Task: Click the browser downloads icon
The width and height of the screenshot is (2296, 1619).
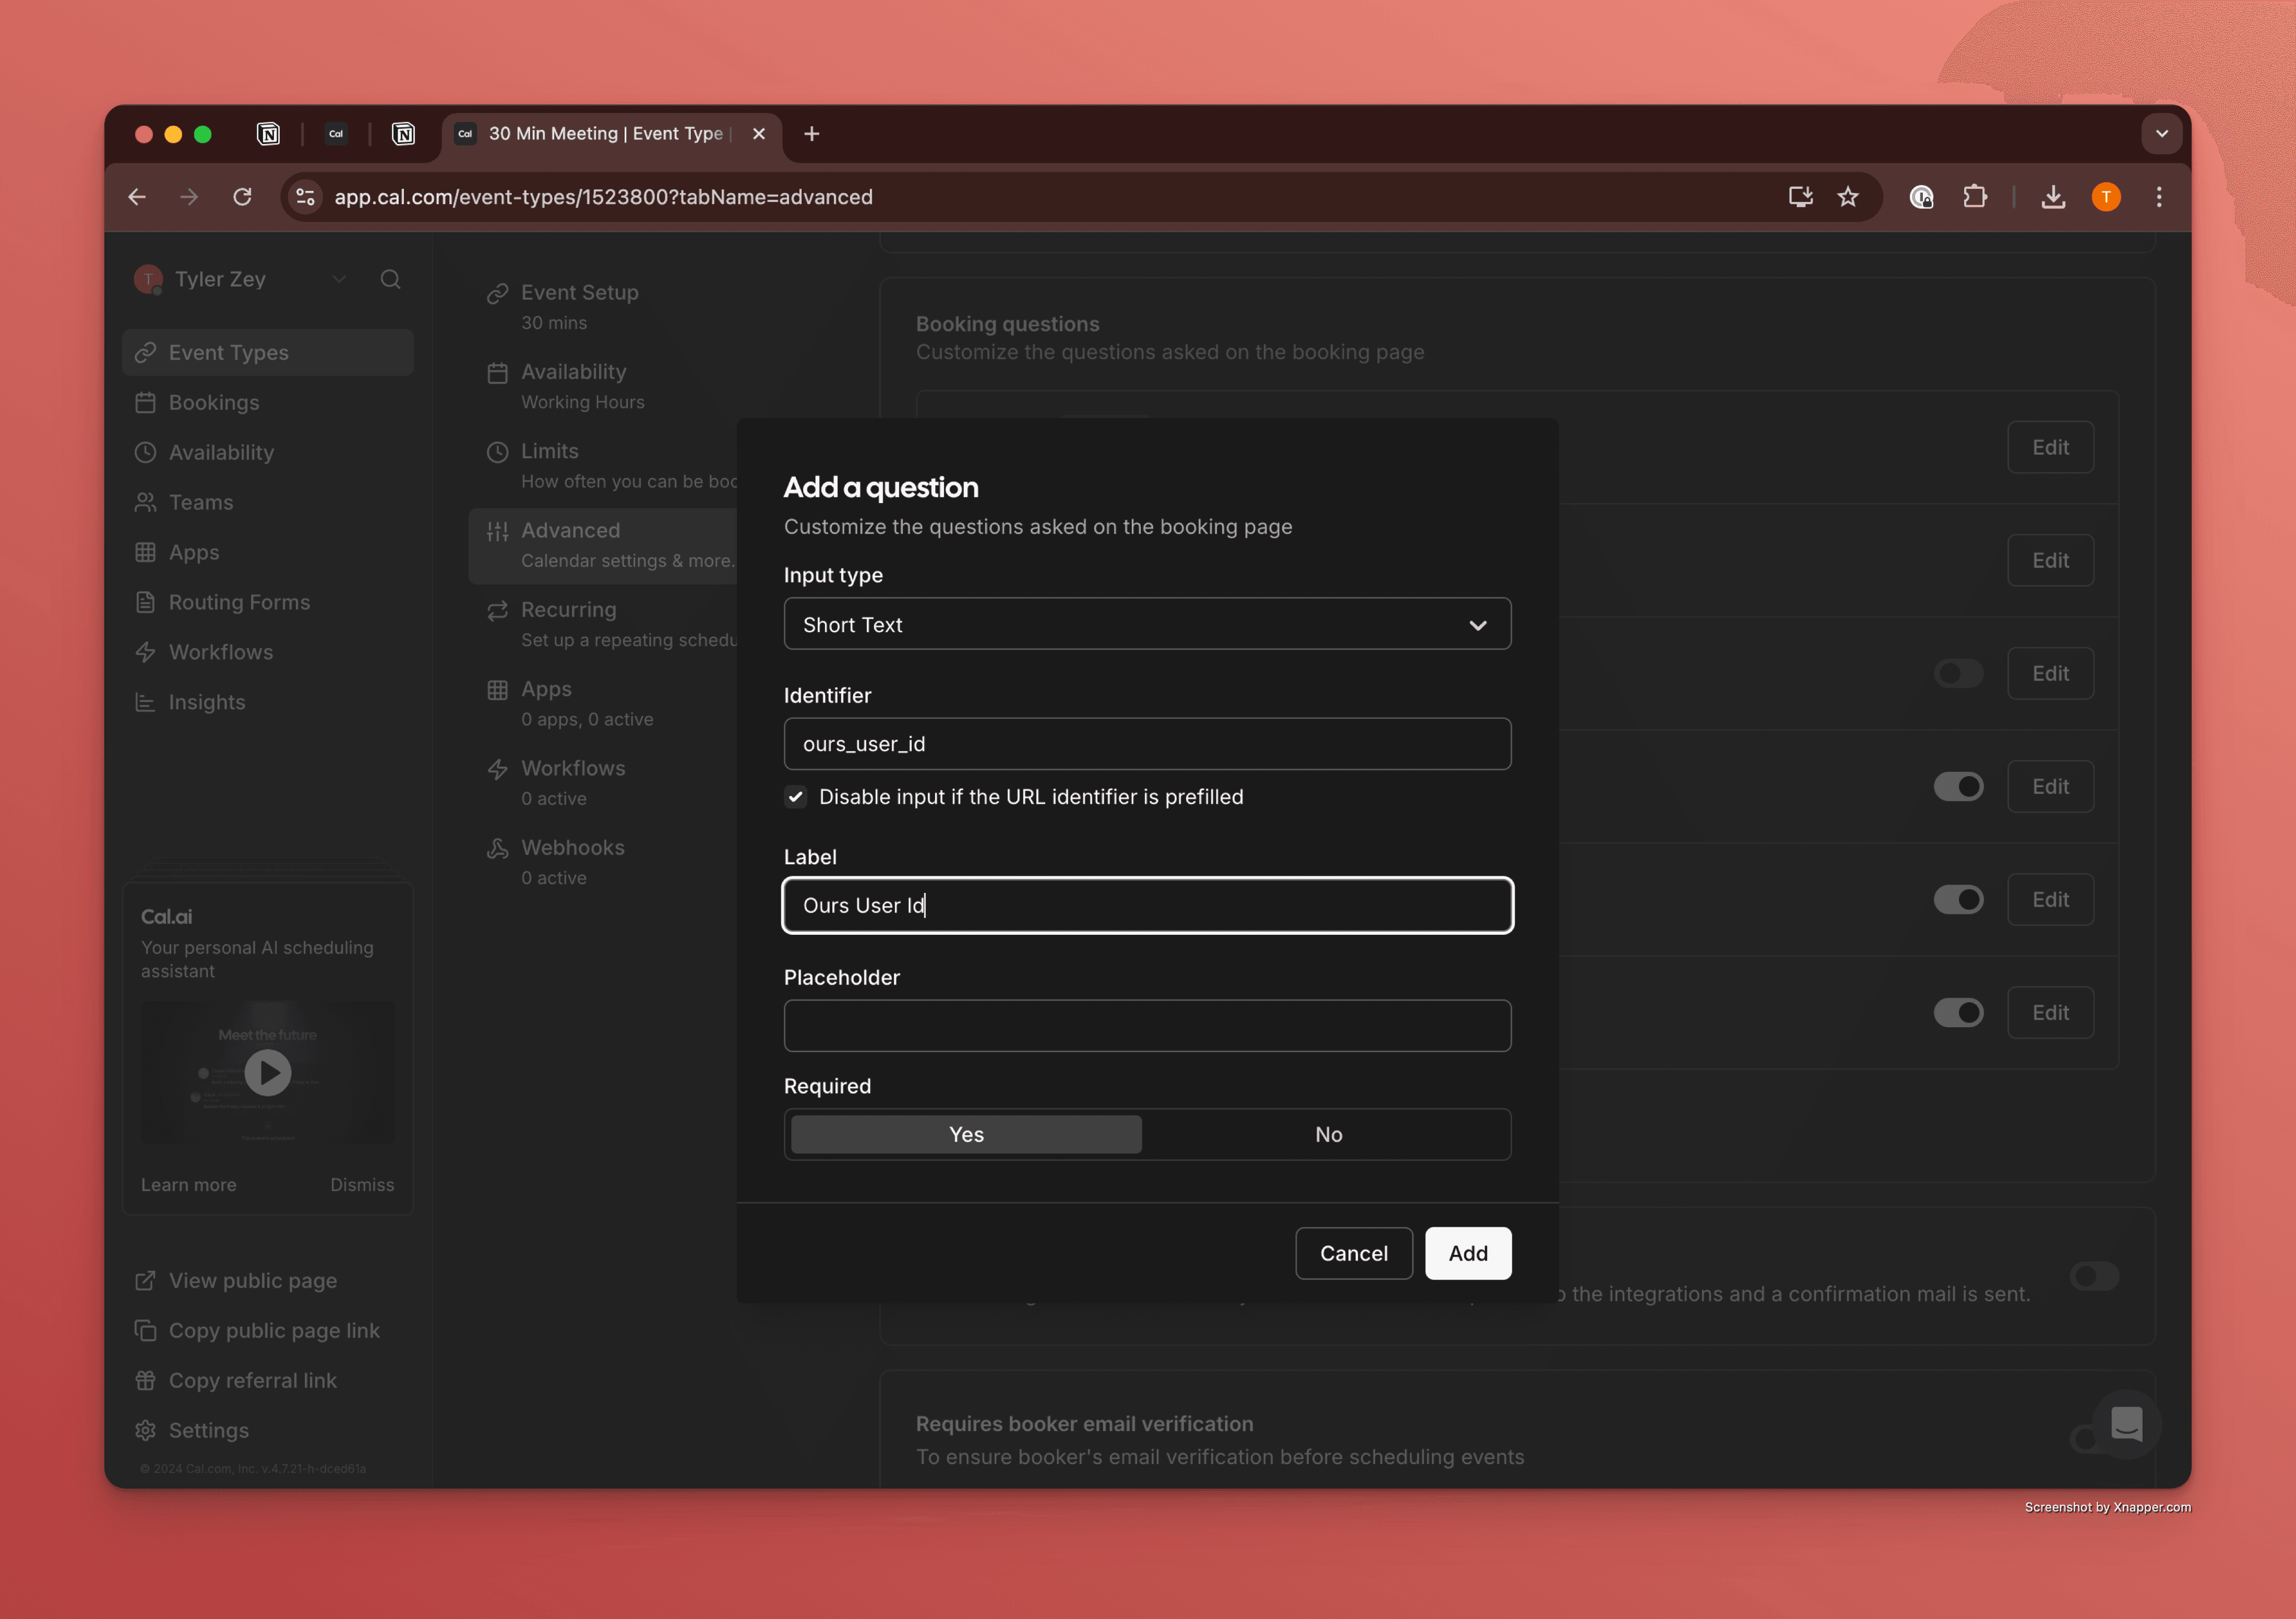Action: click(2052, 197)
